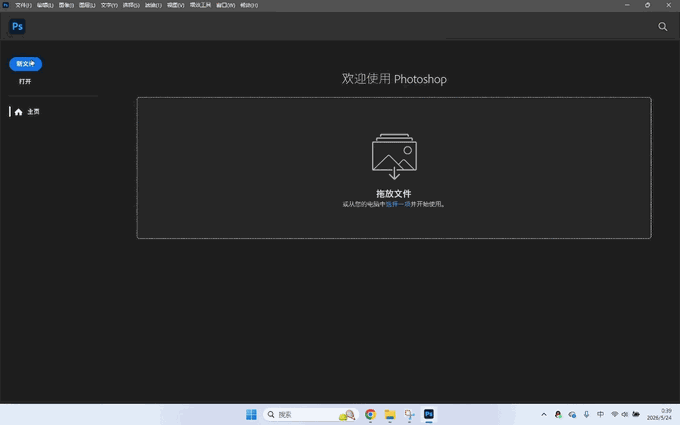Switch the 中 input method indicator
The width and height of the screenshot is (680, 425).
pos(600,415)
